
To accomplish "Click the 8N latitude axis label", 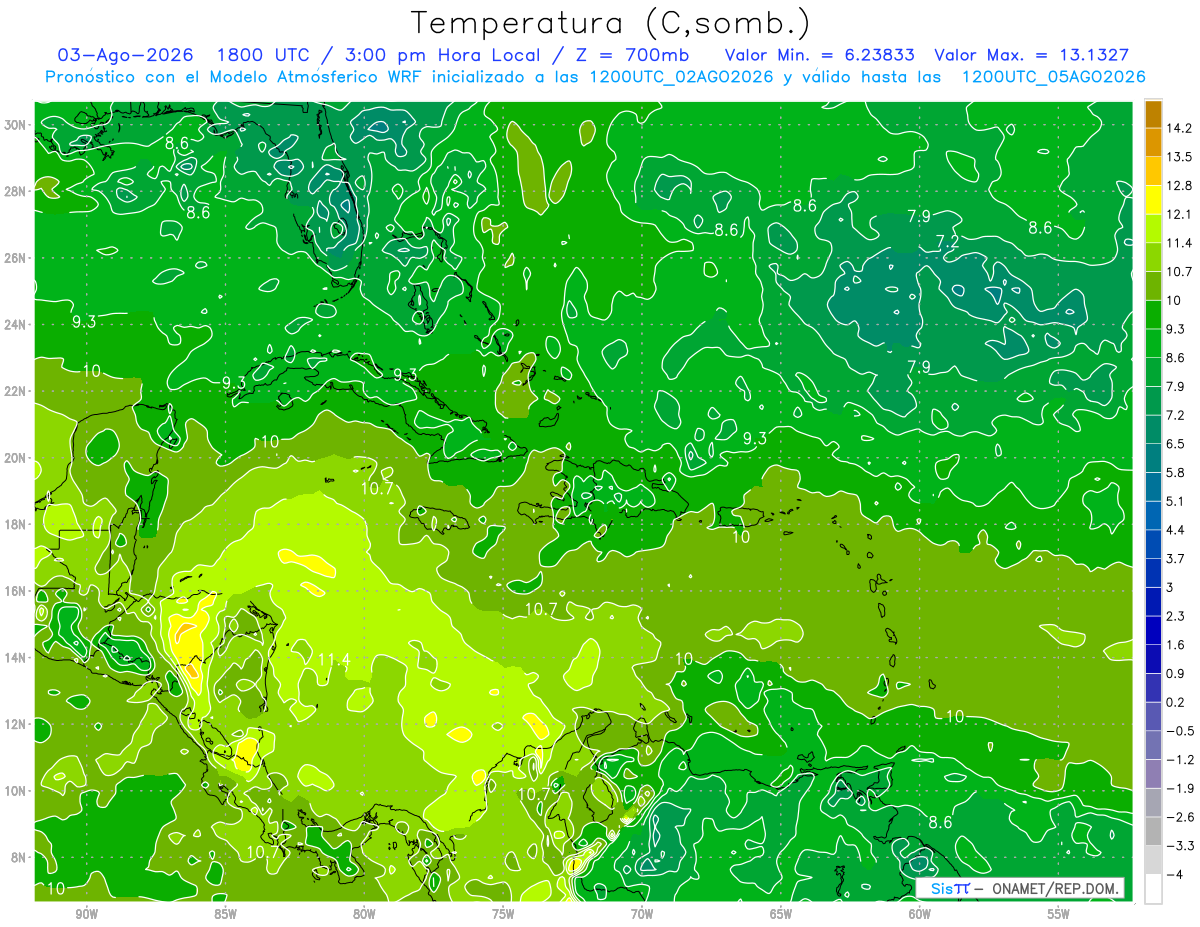I will (x=18, y=857).
